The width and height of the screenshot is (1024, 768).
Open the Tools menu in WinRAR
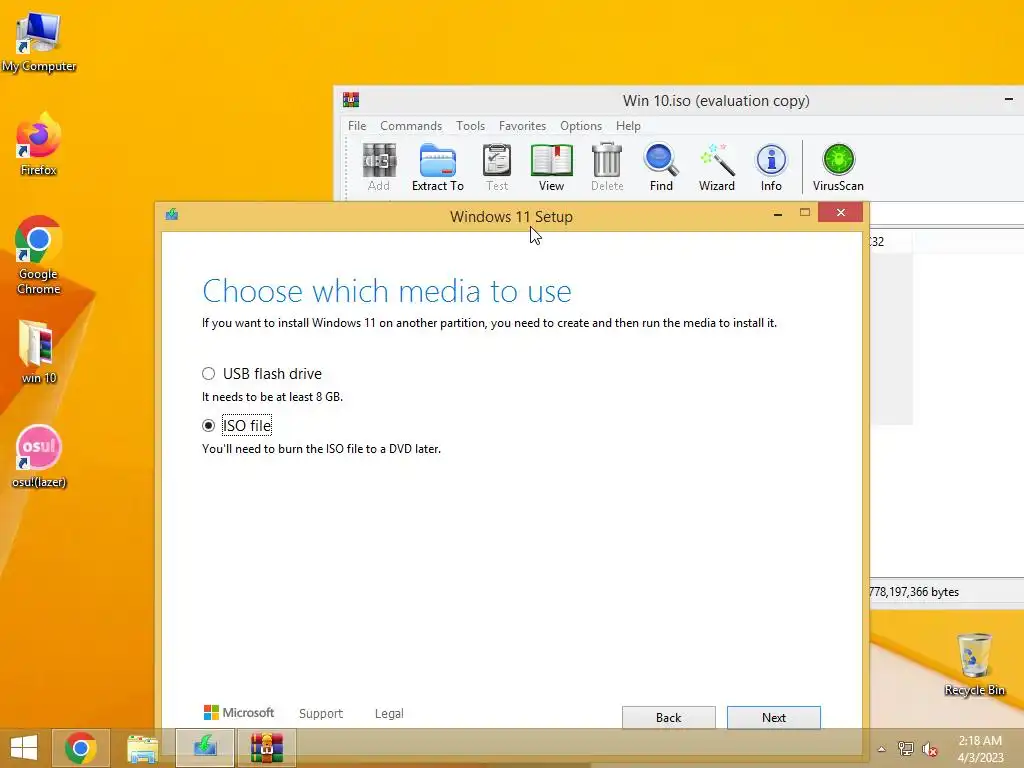tap(470, 125)
